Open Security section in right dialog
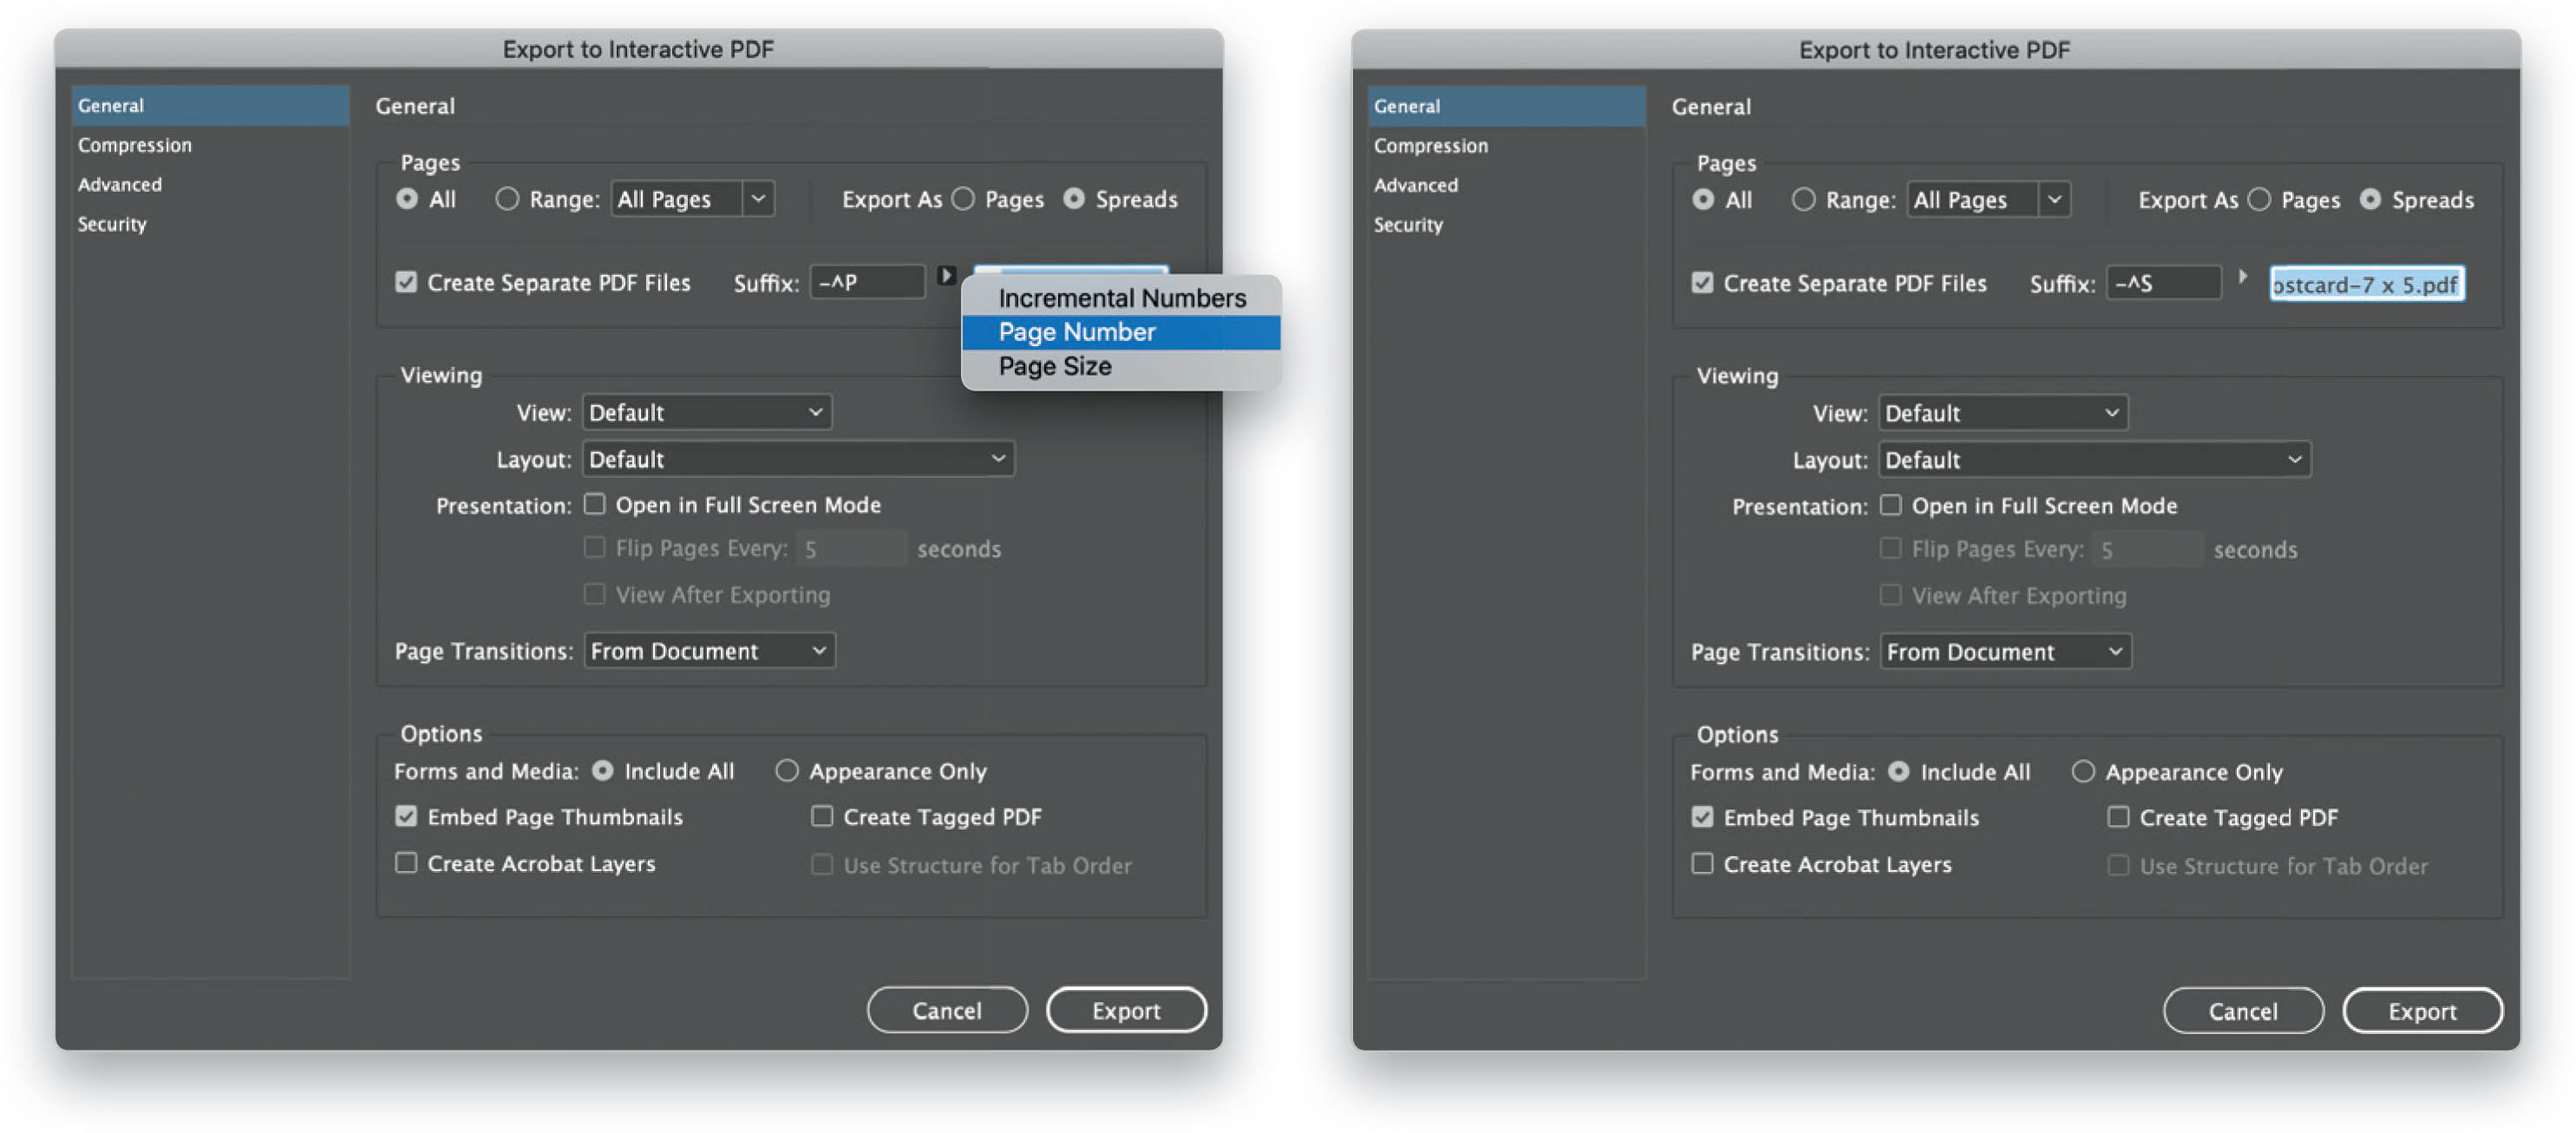2576x1133 pixels. 1506,225
